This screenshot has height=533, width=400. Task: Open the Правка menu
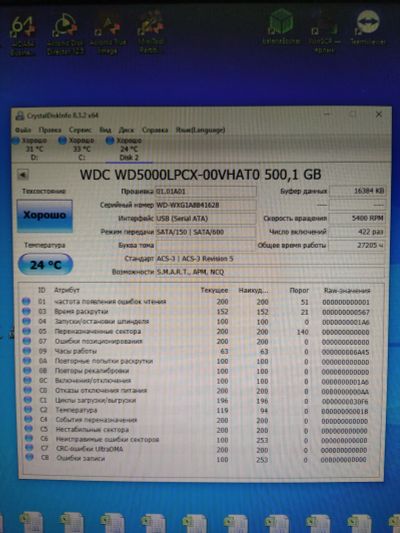click(50, 130)
